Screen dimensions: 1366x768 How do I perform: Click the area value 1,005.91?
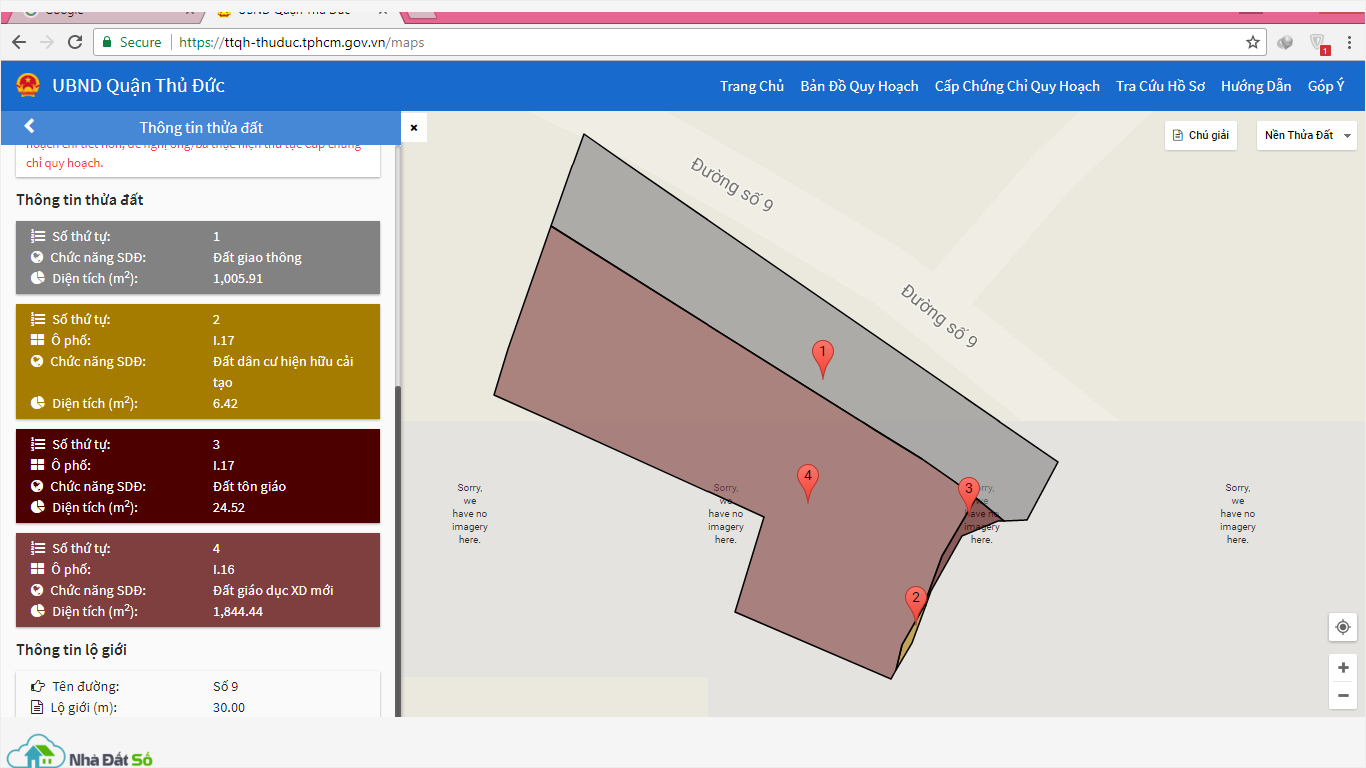(238, 278)
